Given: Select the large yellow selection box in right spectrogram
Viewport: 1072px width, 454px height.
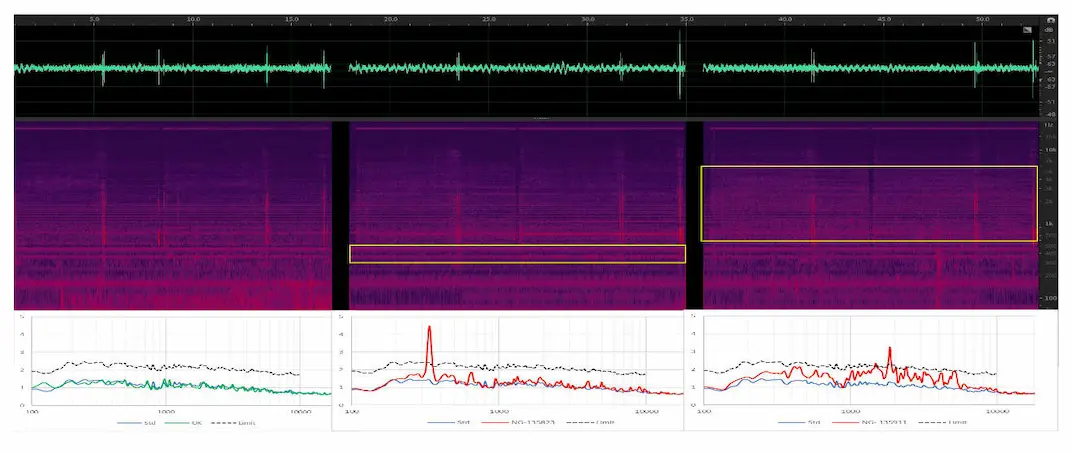Looking at the screenshot, I should click(x=868, y=203).
